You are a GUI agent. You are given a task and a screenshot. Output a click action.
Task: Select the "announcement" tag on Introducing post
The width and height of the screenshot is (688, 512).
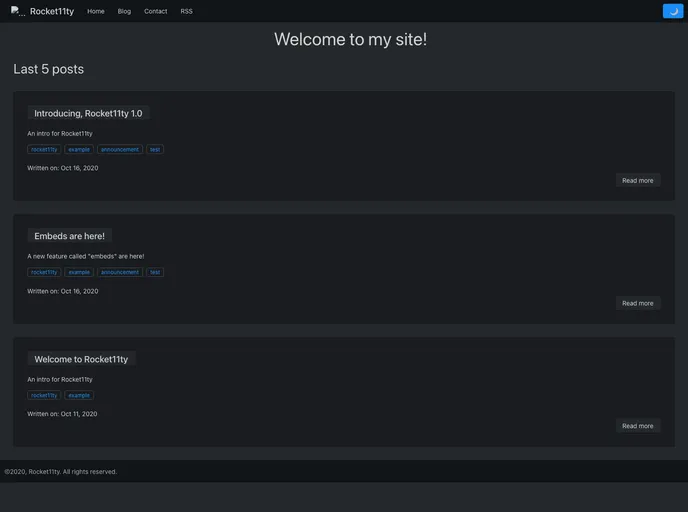(x=120, y=149)
